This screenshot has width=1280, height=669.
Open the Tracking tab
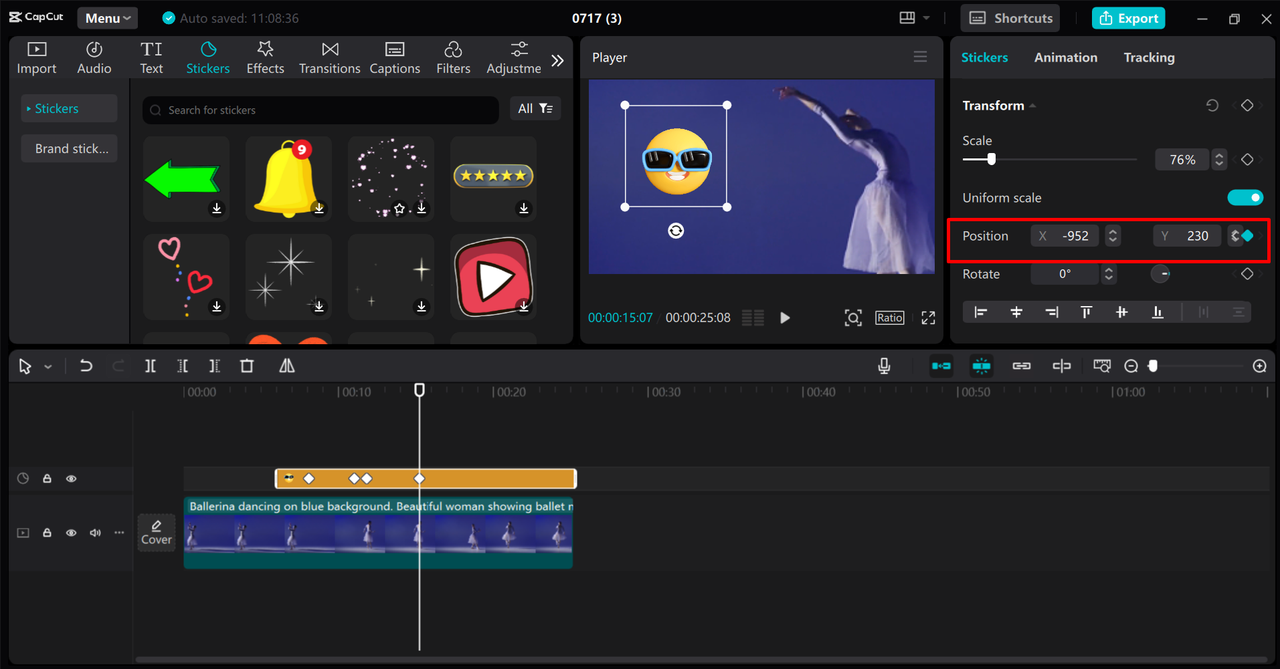point(1149,57)
